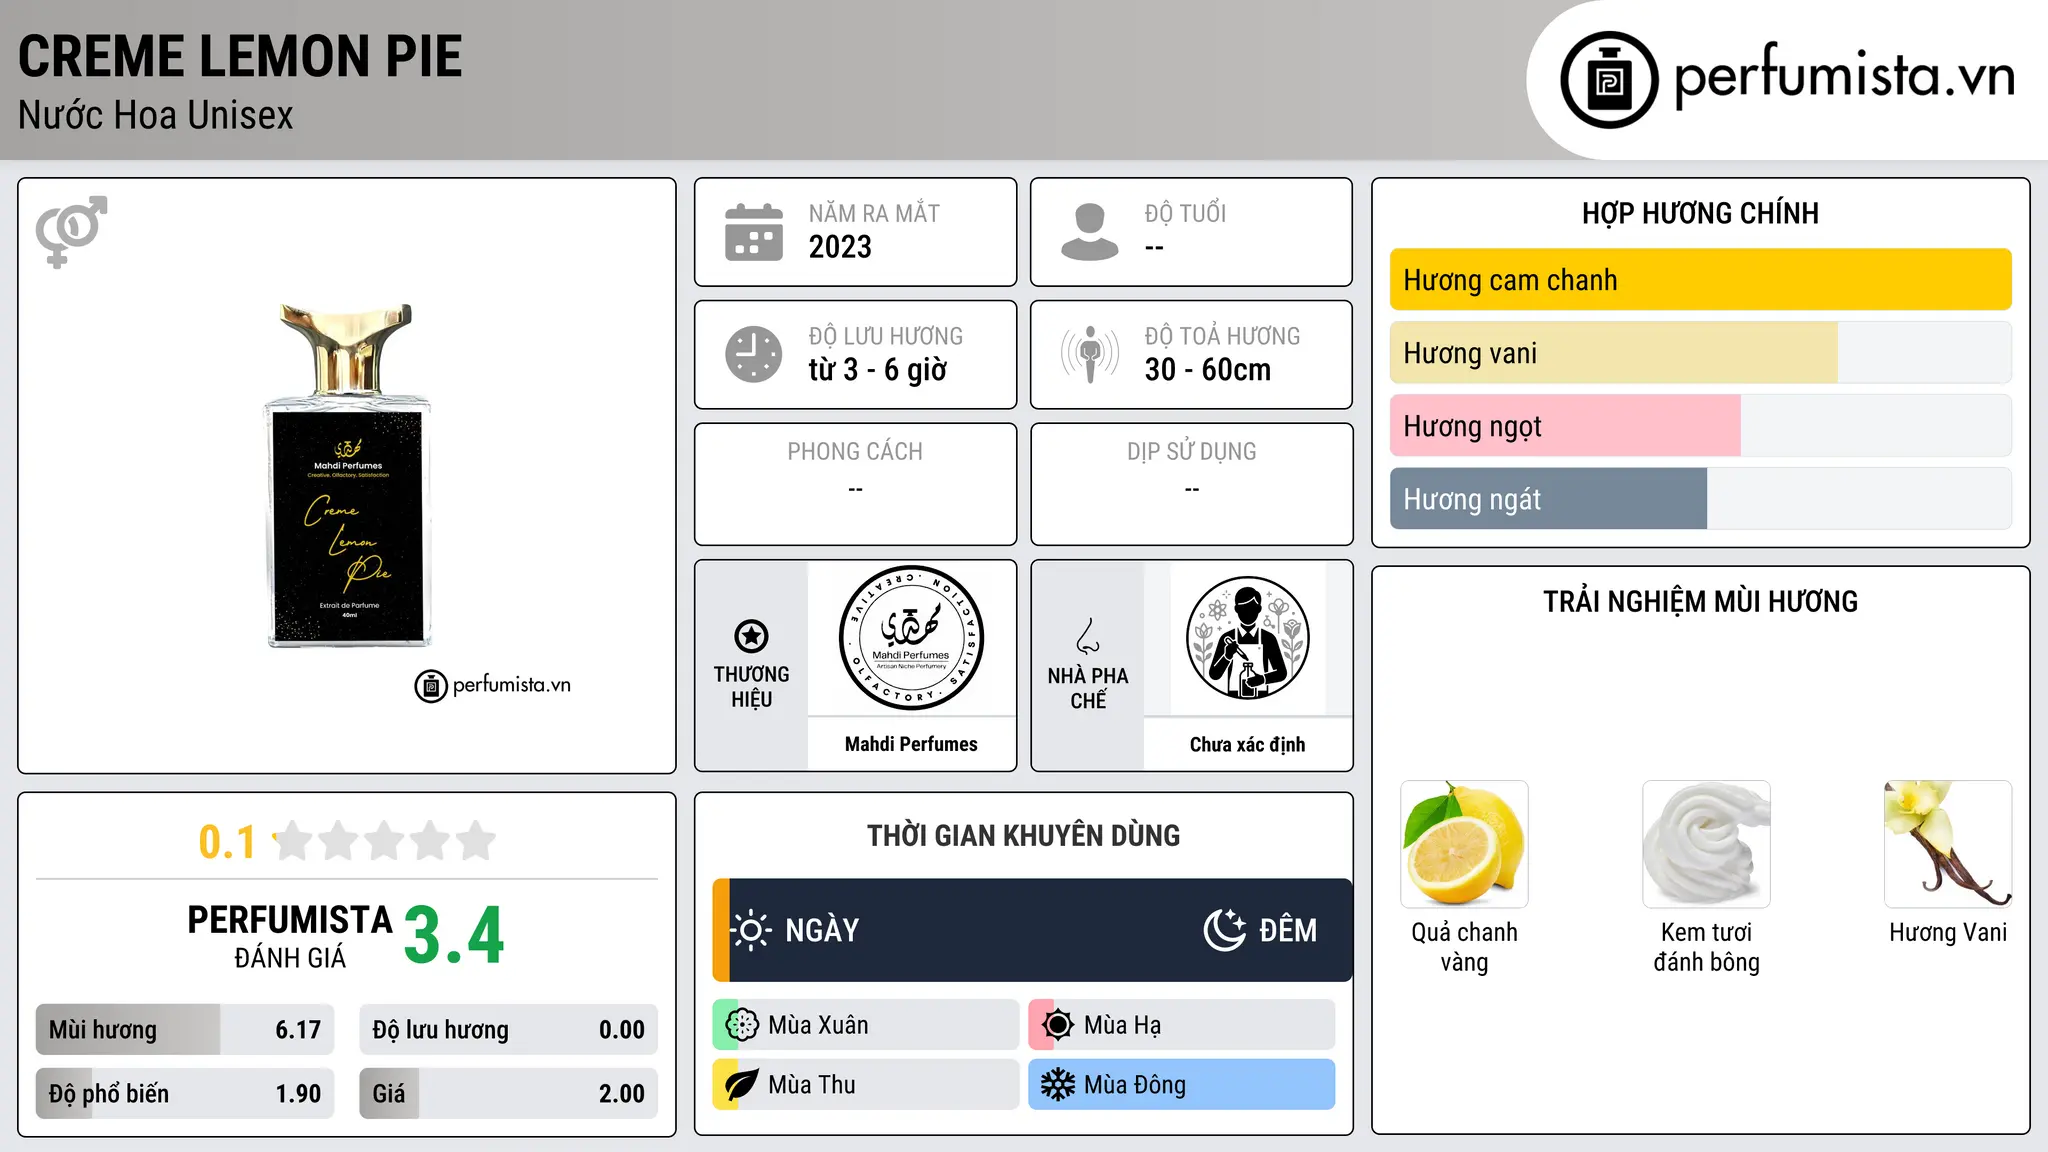Image resolution: width=2048 pixels, height=1152 pixels.
Task: Click the perfumista.vn watermark under the bottle
Action: 492,686
